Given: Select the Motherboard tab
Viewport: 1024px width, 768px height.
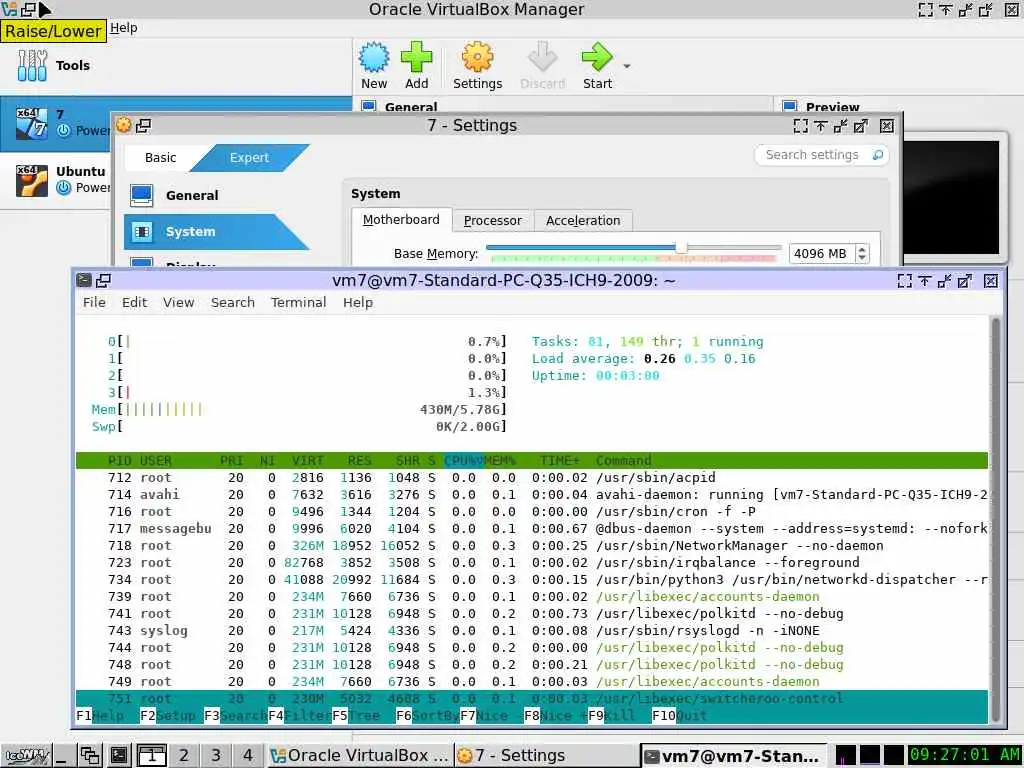Looking at the screenshot, I should pos(401,220).
